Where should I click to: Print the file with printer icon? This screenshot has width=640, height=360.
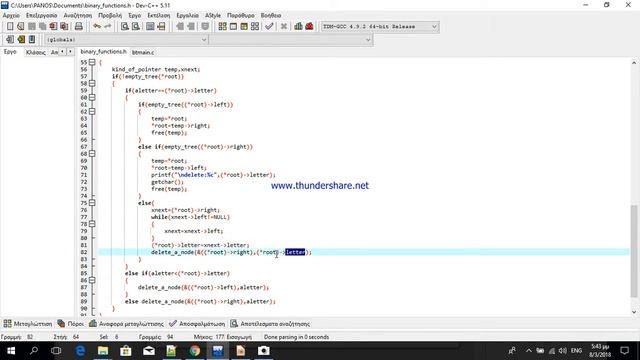pos(79,27)
